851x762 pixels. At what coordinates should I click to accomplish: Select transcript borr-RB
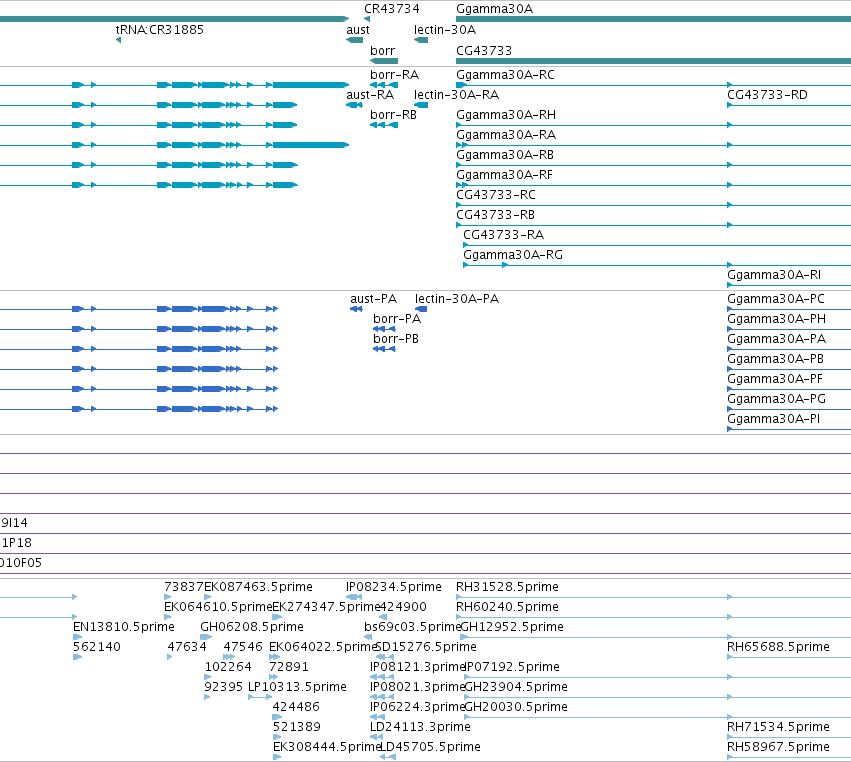tap(393, 115)
